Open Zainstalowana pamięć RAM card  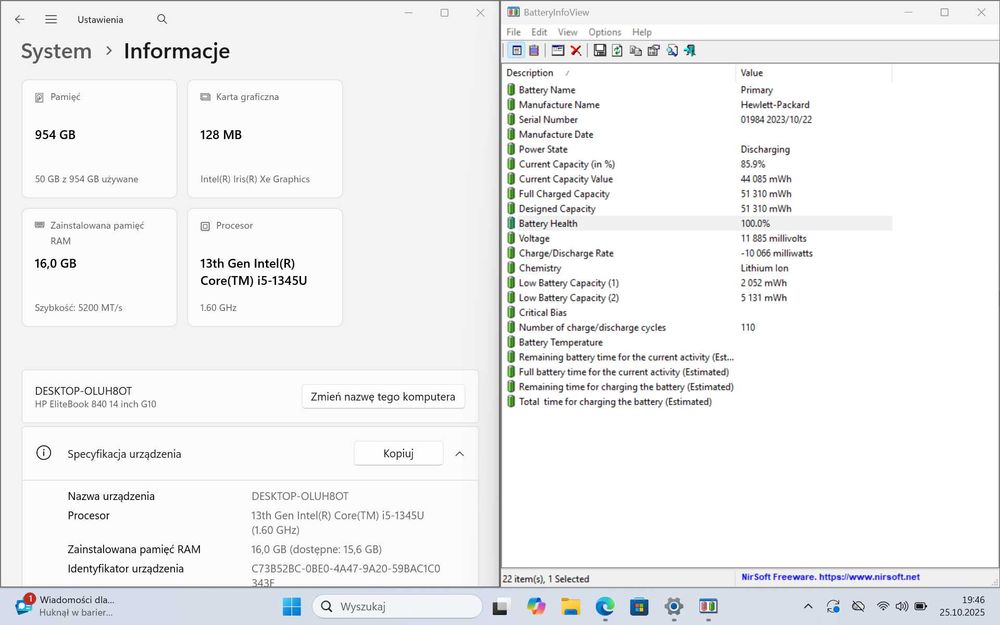pyautogui.click(x=99, y=267)
